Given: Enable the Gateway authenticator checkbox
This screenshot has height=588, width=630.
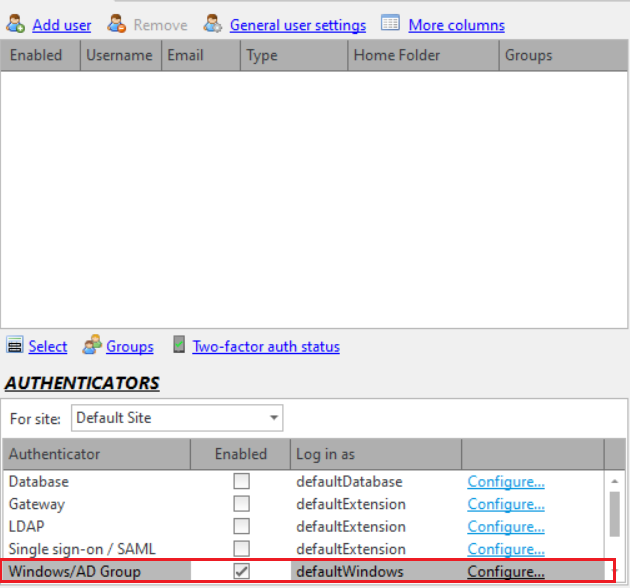Looking at the screenshot, I should click(x=241, y=504).
